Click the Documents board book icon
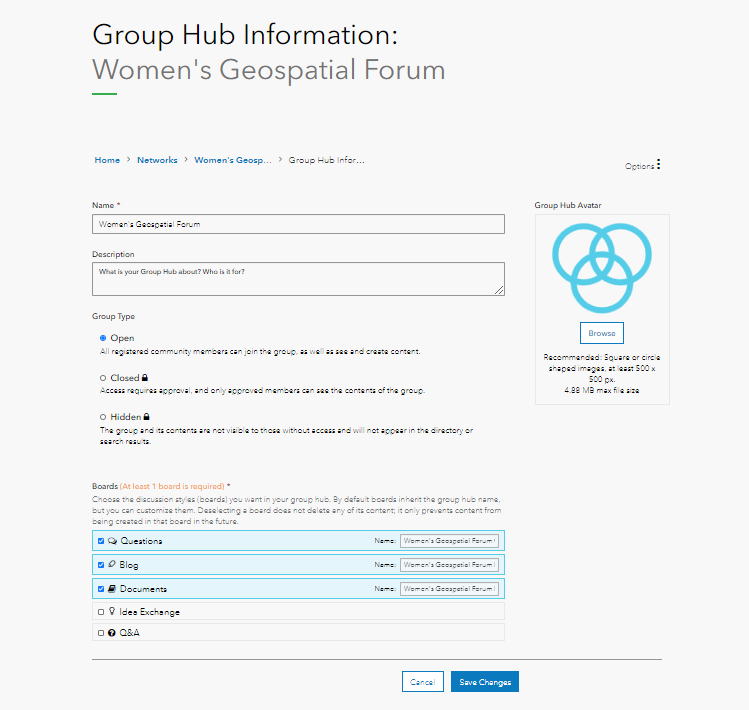The image size is (749, 710). coord(112,589)
